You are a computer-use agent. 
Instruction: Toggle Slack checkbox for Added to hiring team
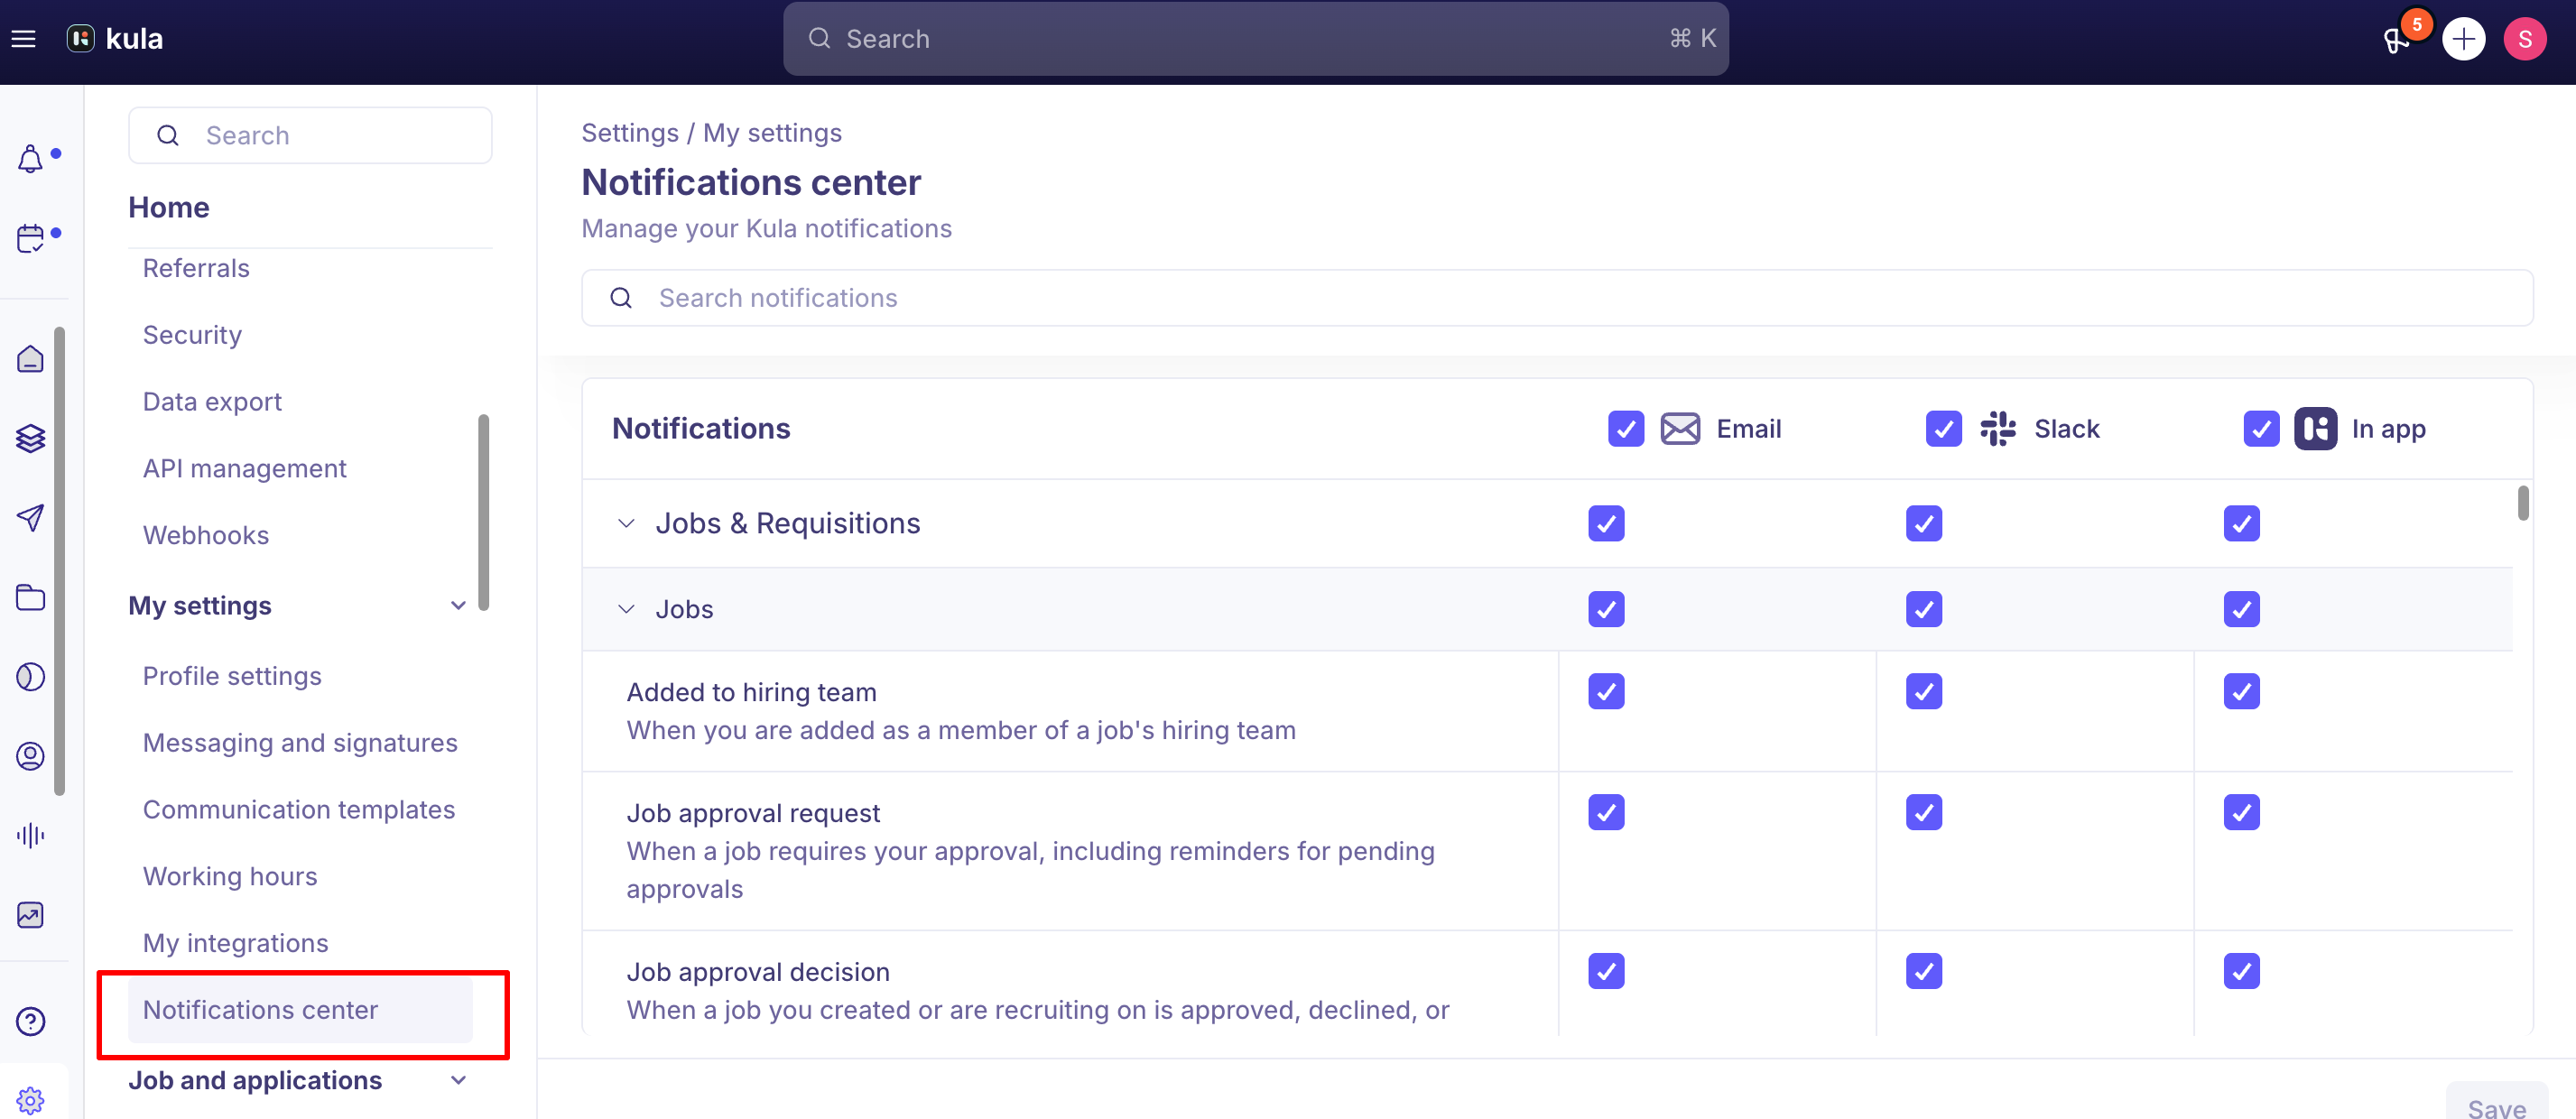click(1924, 691)
